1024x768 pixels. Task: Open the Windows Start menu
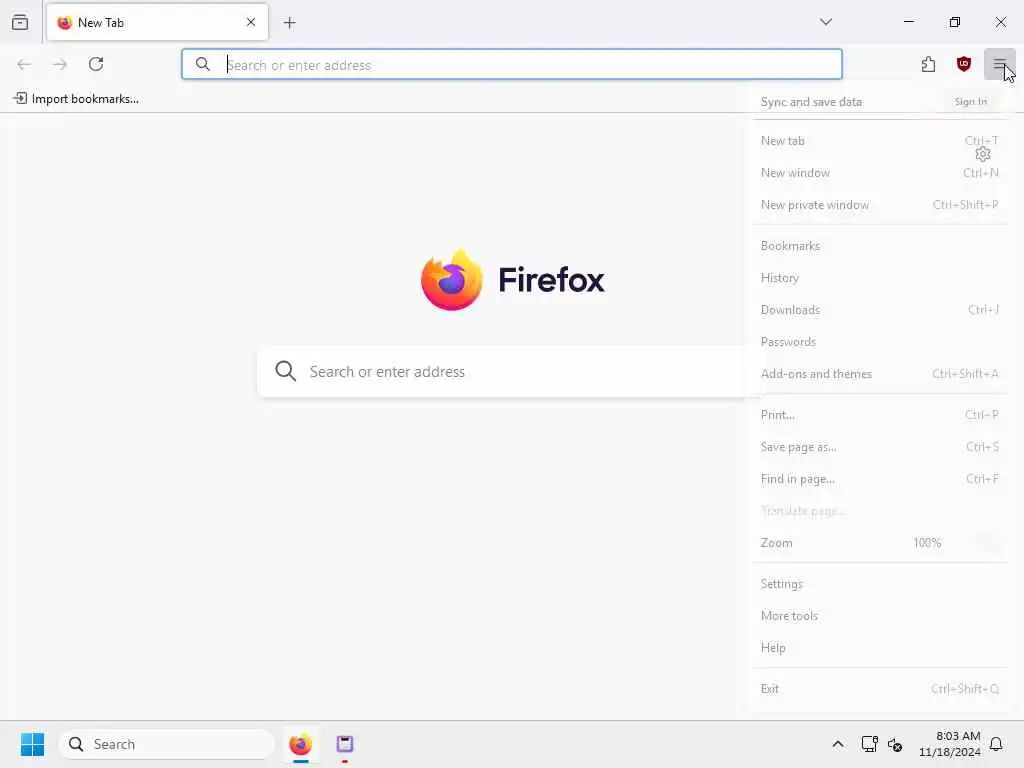[32, 744]
